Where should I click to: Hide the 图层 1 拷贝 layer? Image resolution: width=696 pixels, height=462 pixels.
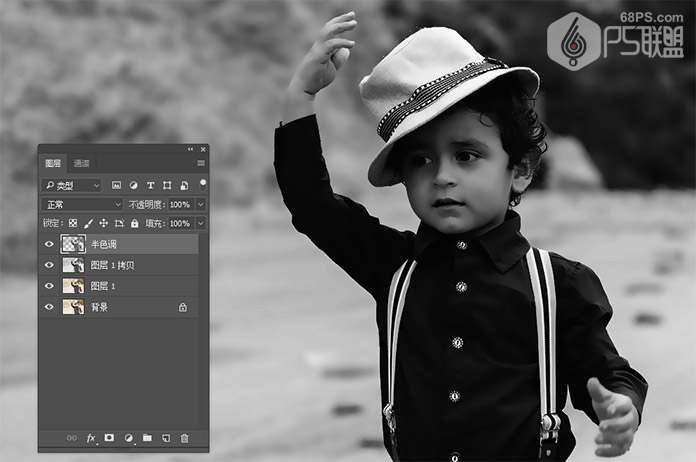[49, 265]
